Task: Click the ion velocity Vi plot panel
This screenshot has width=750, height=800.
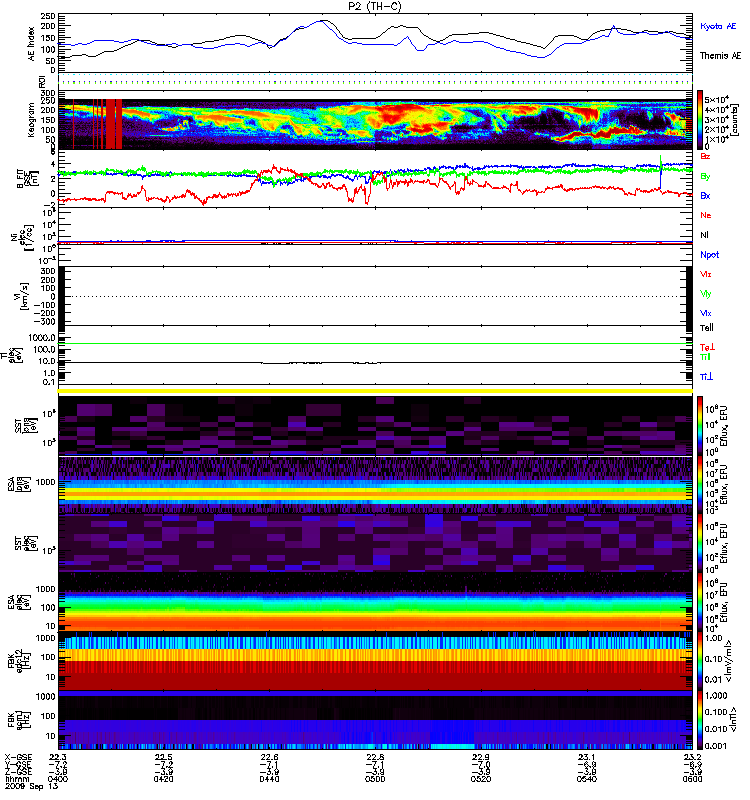Action: 375,296
